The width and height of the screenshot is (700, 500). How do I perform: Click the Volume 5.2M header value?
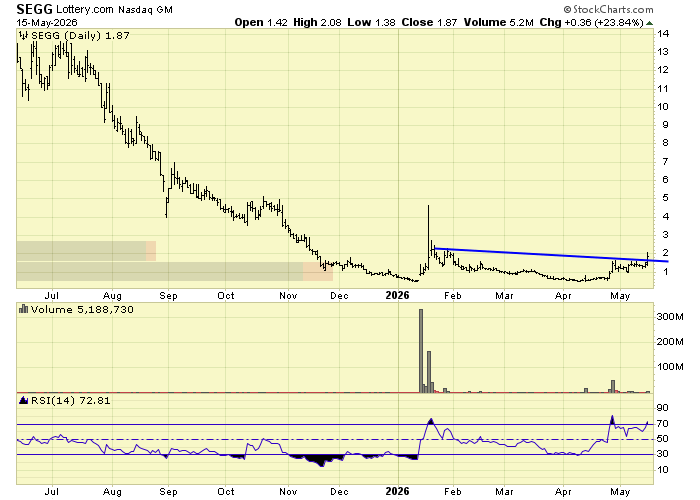[x=499, y=22]
